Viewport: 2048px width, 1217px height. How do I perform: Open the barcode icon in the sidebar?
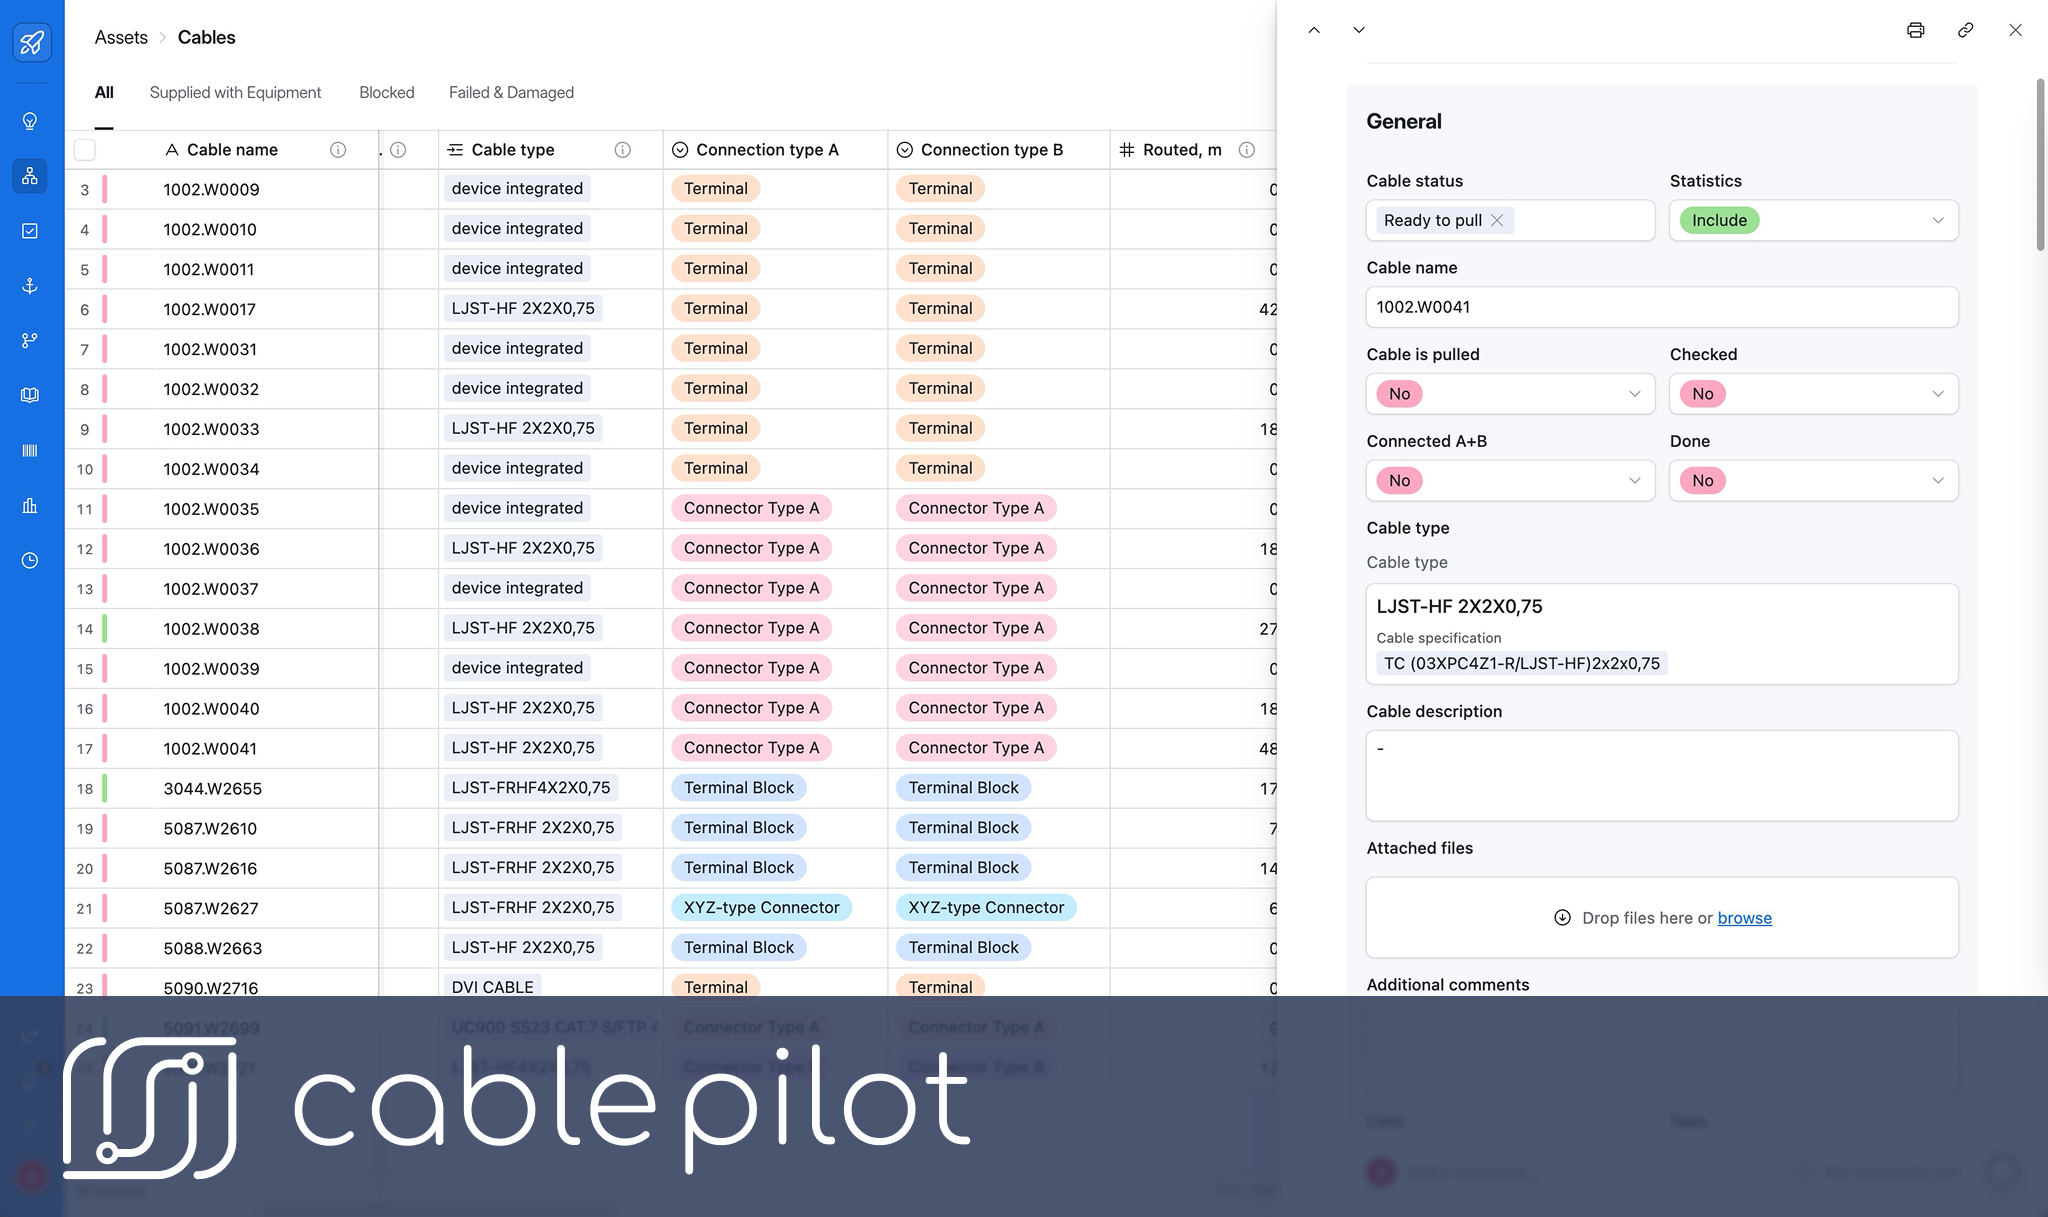point(30,451)
